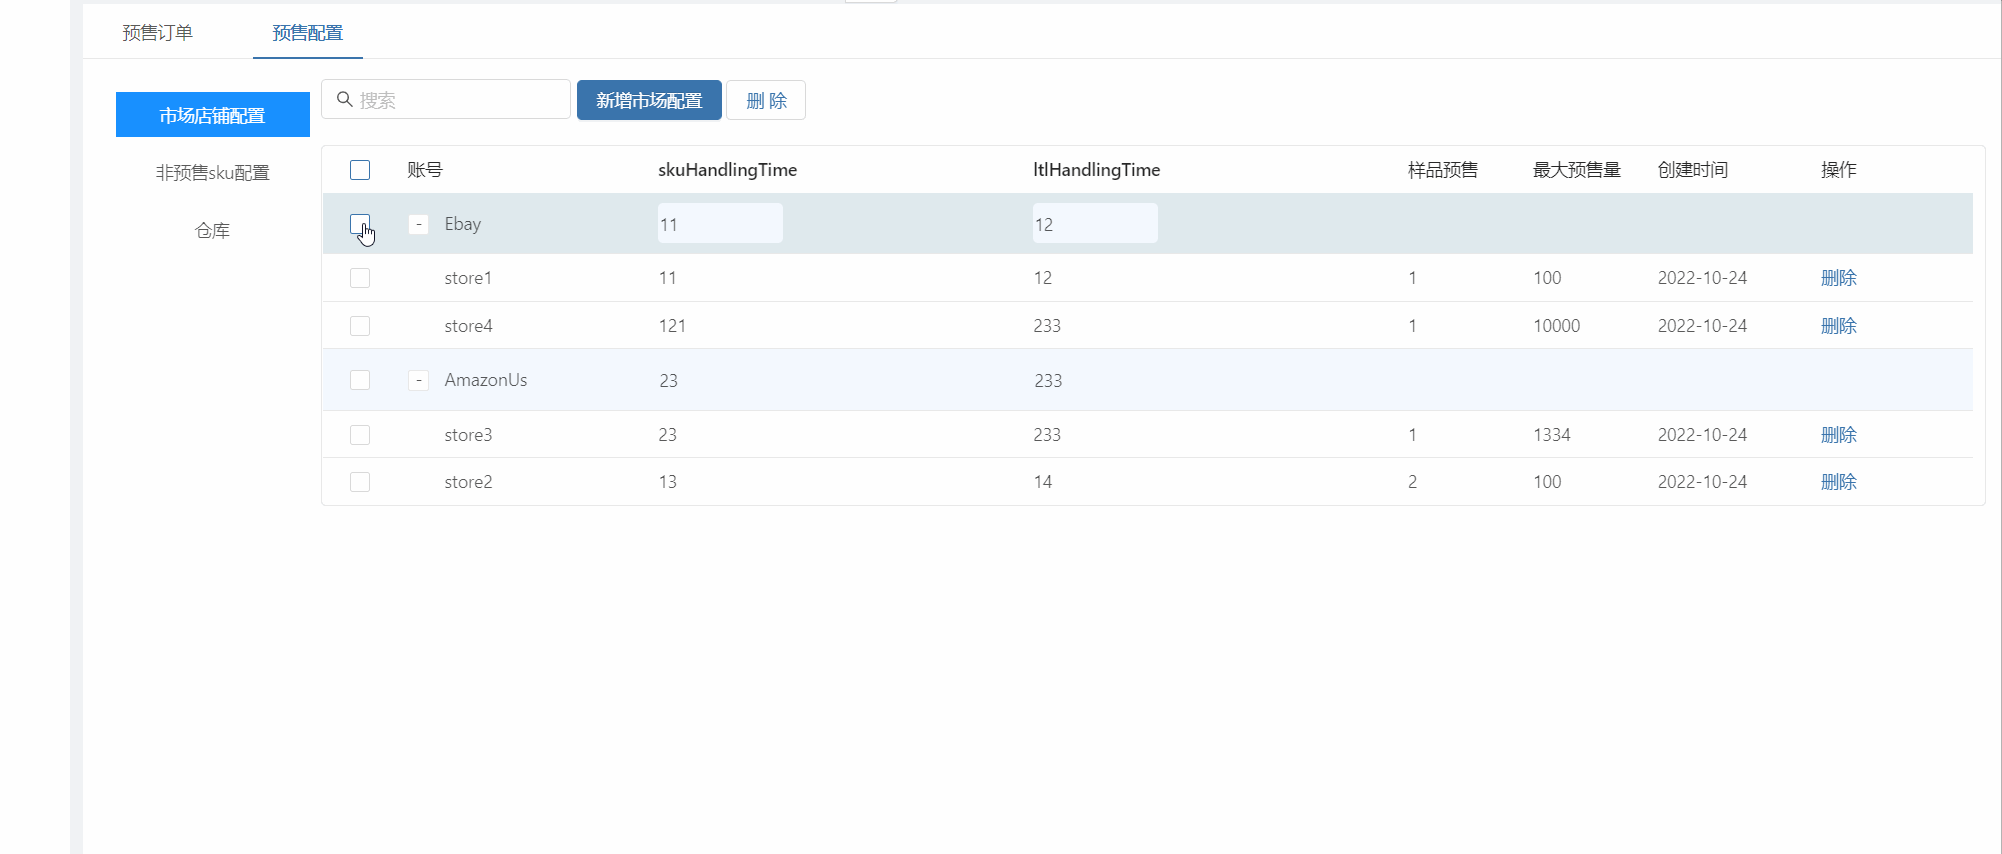2002x854 pixels.
Task: Edit Ebay ltlHandlingTime field showing 12
Action: pos(1095,224)
